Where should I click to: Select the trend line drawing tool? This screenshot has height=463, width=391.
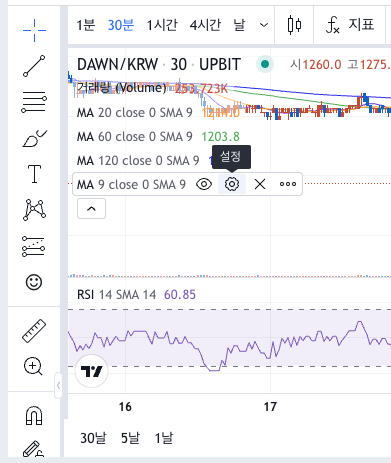tap(34, 66)
